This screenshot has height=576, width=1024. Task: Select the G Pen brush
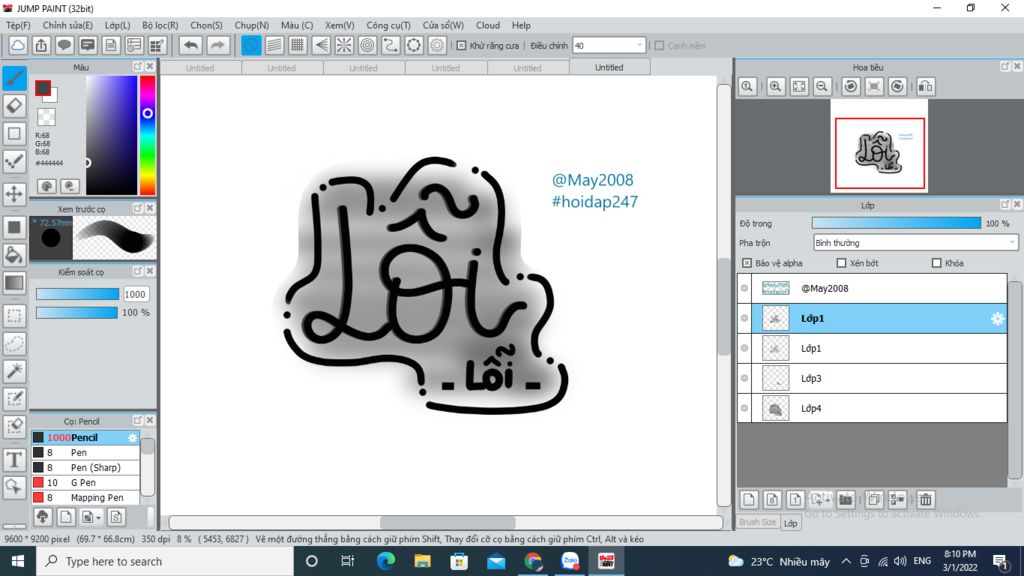(86, 483)
